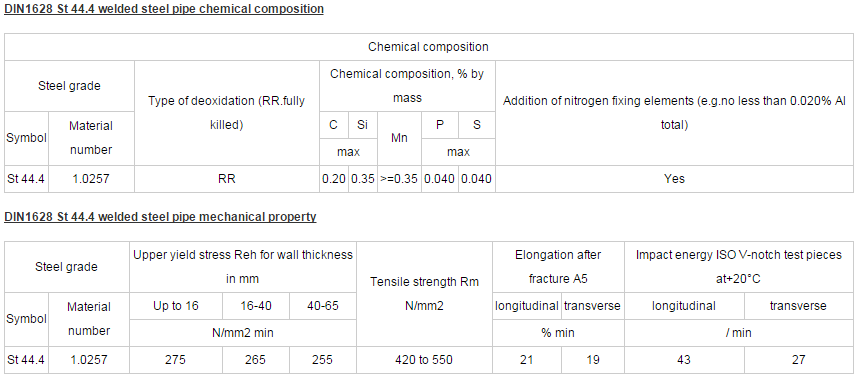Click the silicon max value 0.35

point(362,179)
